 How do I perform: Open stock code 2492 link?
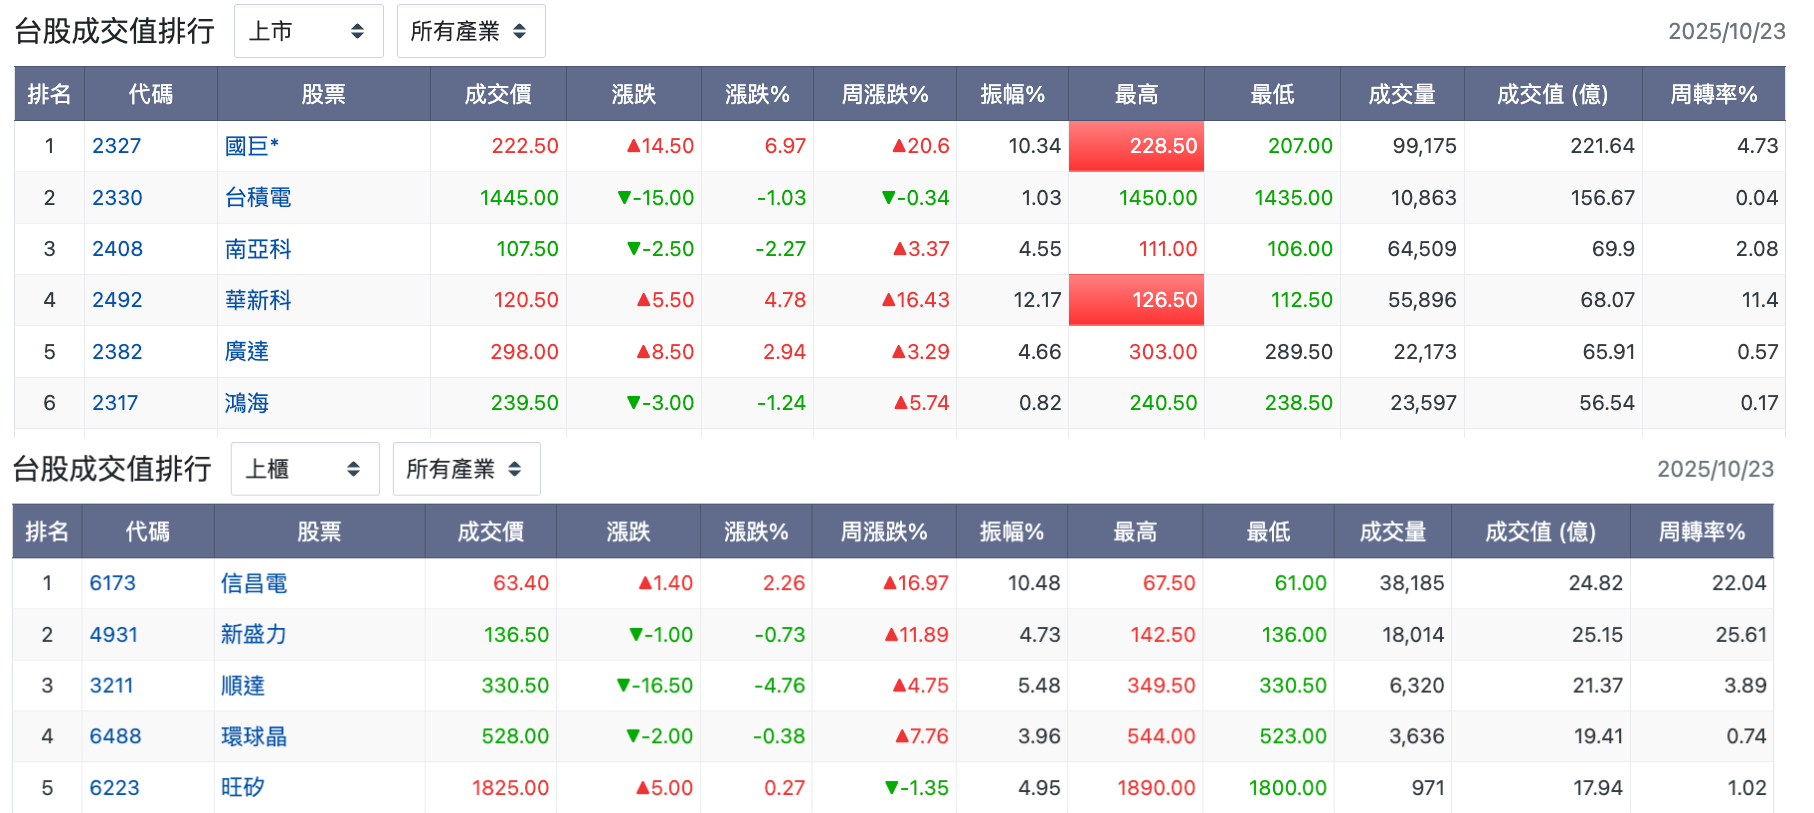coord(117,300)
